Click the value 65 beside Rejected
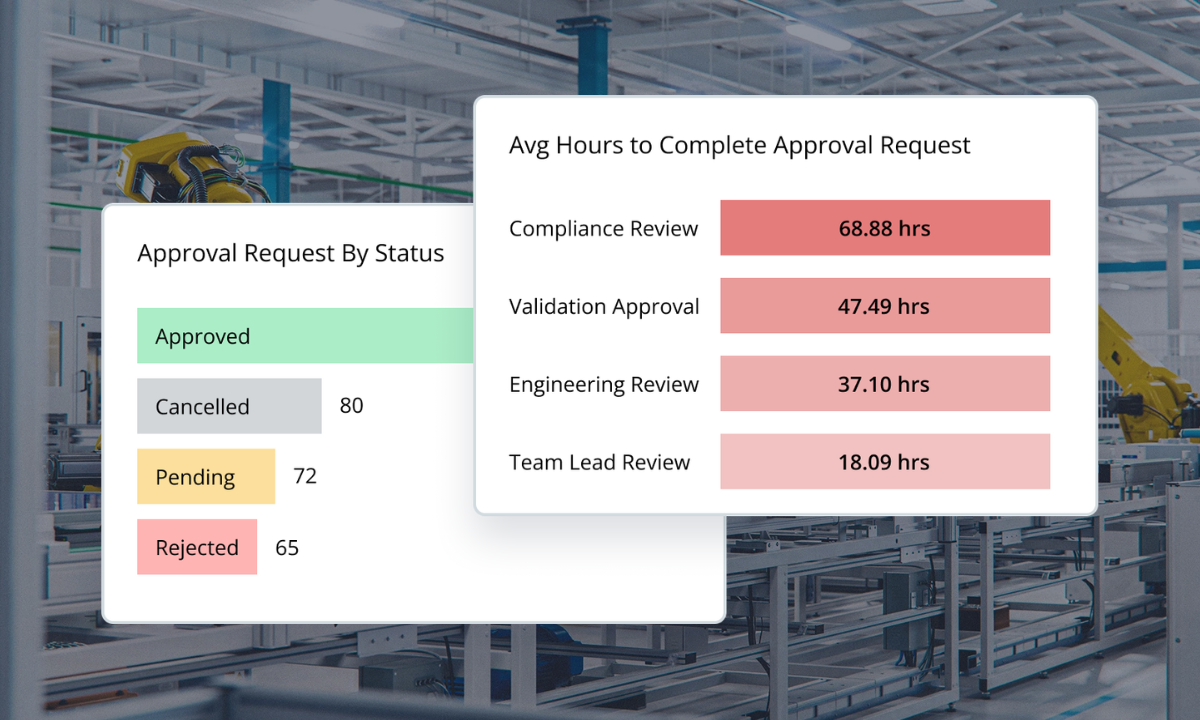1200x720 pixels. tap(286, 547)
